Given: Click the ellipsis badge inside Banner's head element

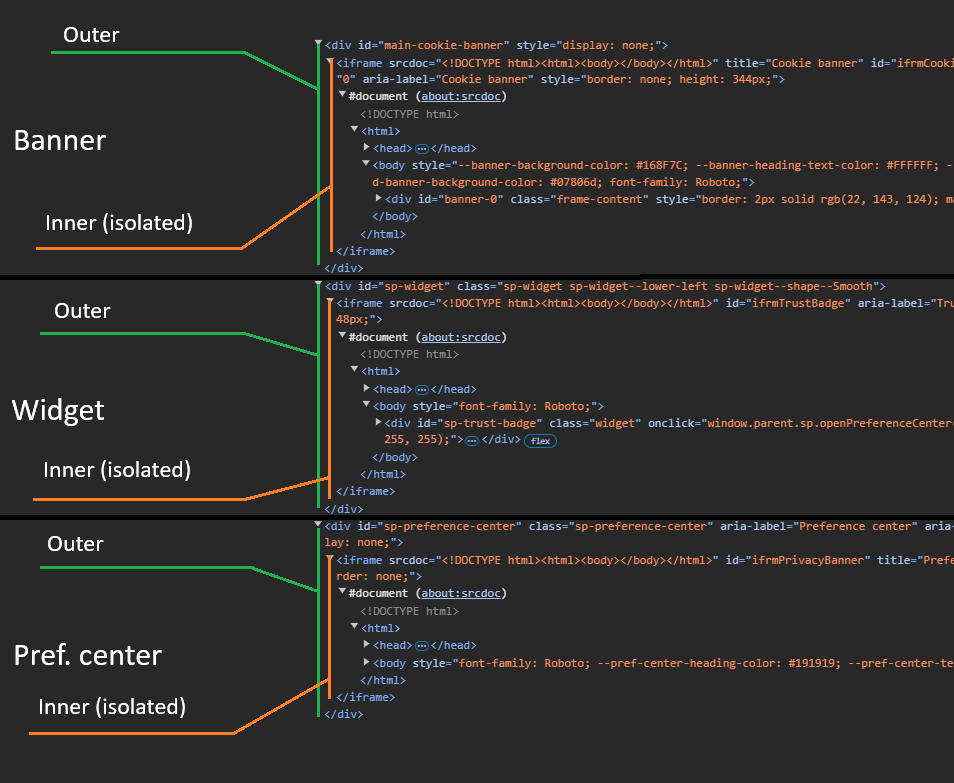Looking at the screenshot, I should 421,147.
